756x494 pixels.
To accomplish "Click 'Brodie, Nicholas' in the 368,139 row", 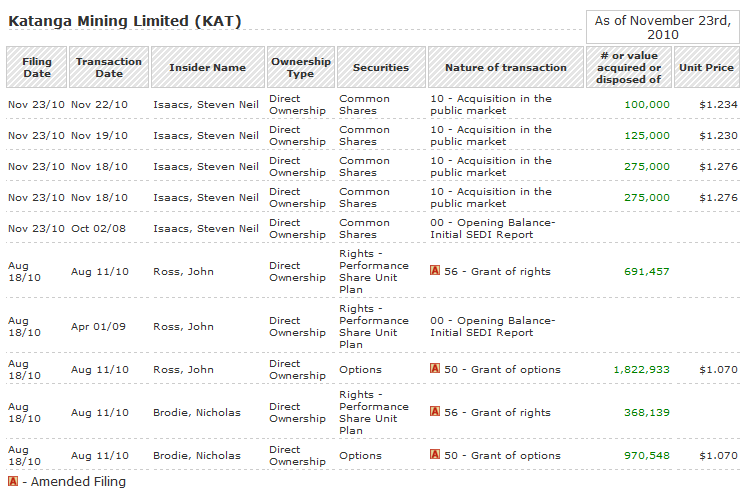I will 197,413.
